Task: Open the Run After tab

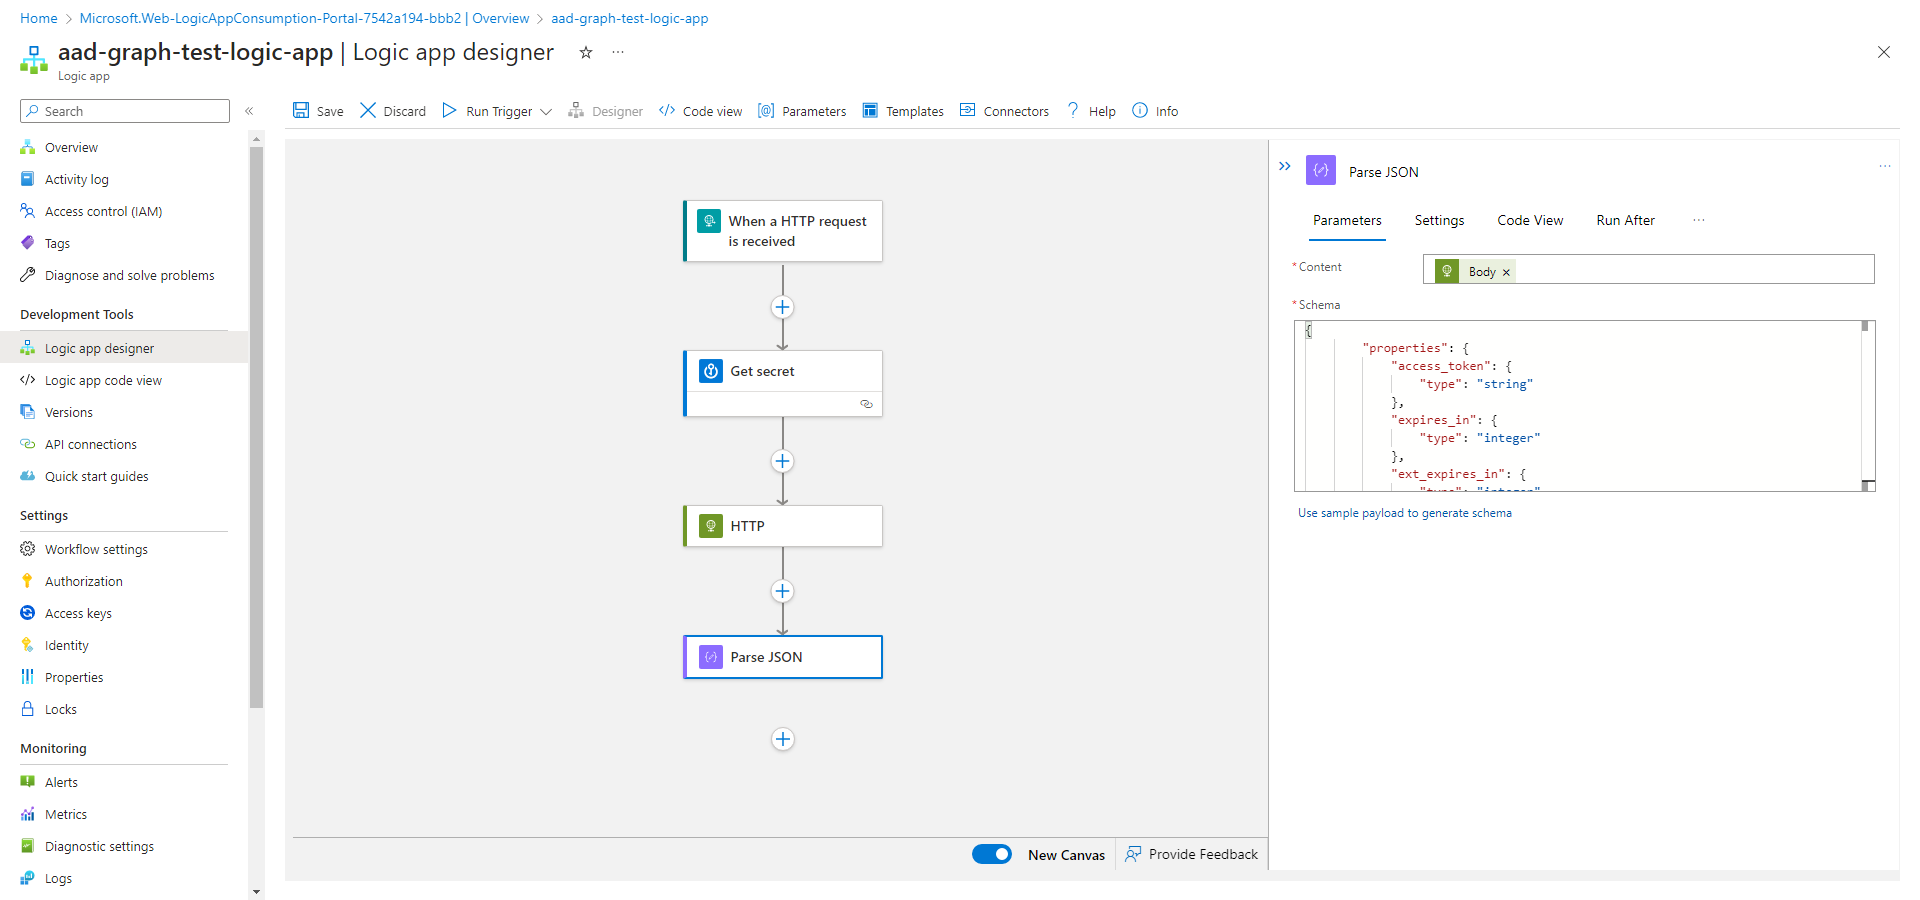Action: click(x=1625, y=220)
